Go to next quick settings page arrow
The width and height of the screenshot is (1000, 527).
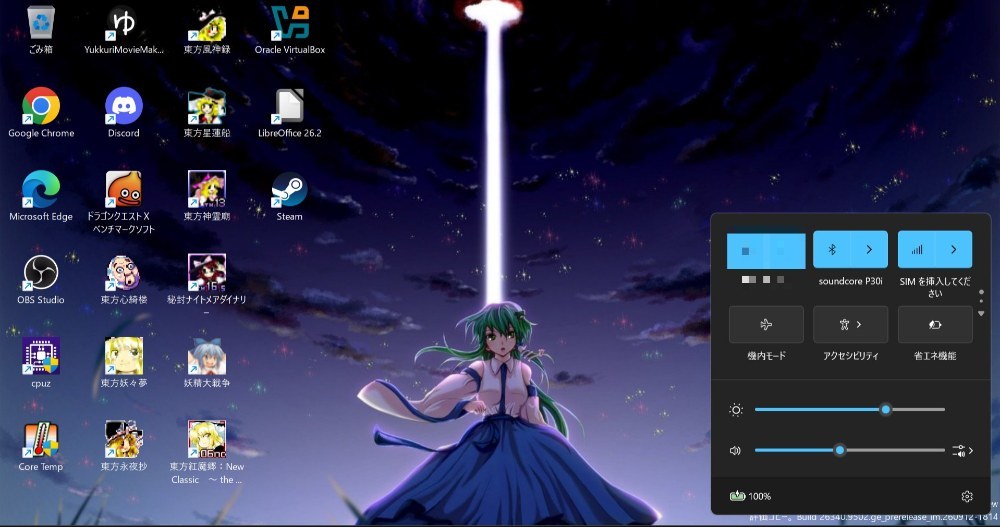981,313
